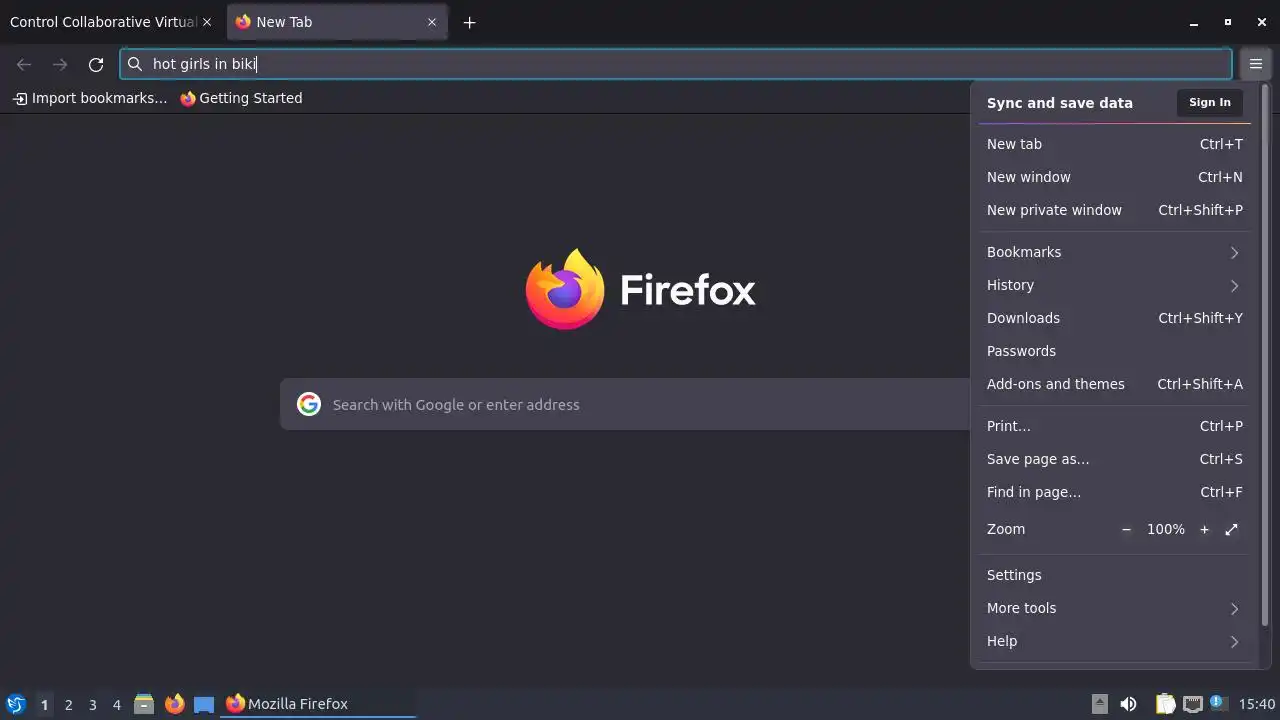Open Add-ons and themes
The image size is (1280, 720).
(1114, 384)
